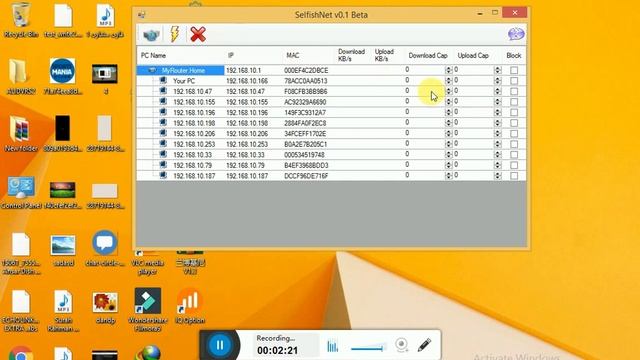Screen dimensions: 640x360
Task: Click Download Cap spinner for 192.168.10.155
Action: 449,102
